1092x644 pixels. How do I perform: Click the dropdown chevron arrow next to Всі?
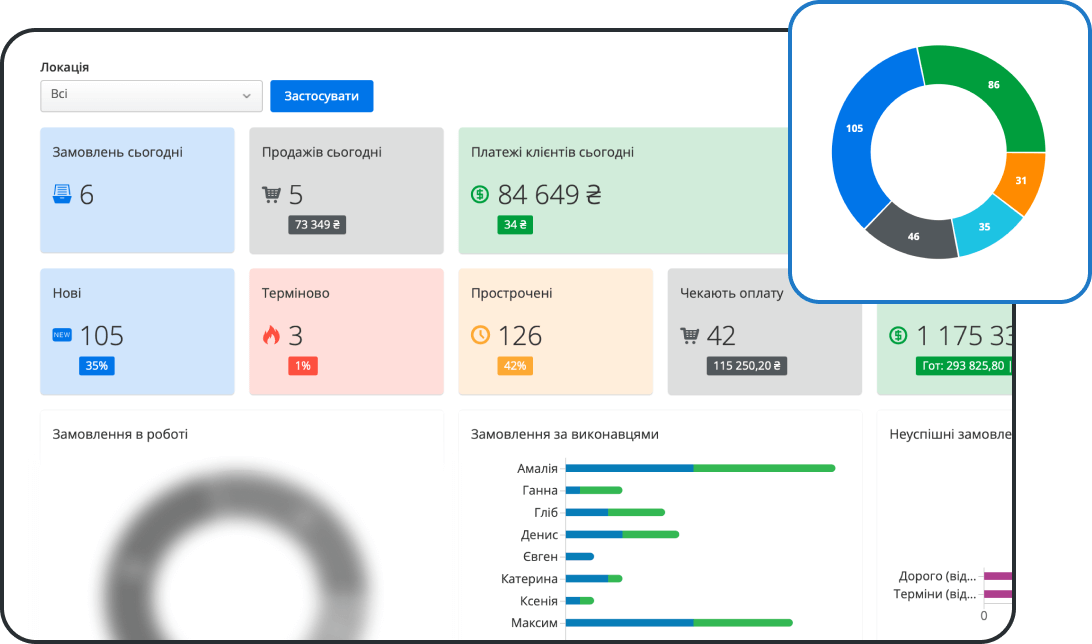tap(246, 96)
